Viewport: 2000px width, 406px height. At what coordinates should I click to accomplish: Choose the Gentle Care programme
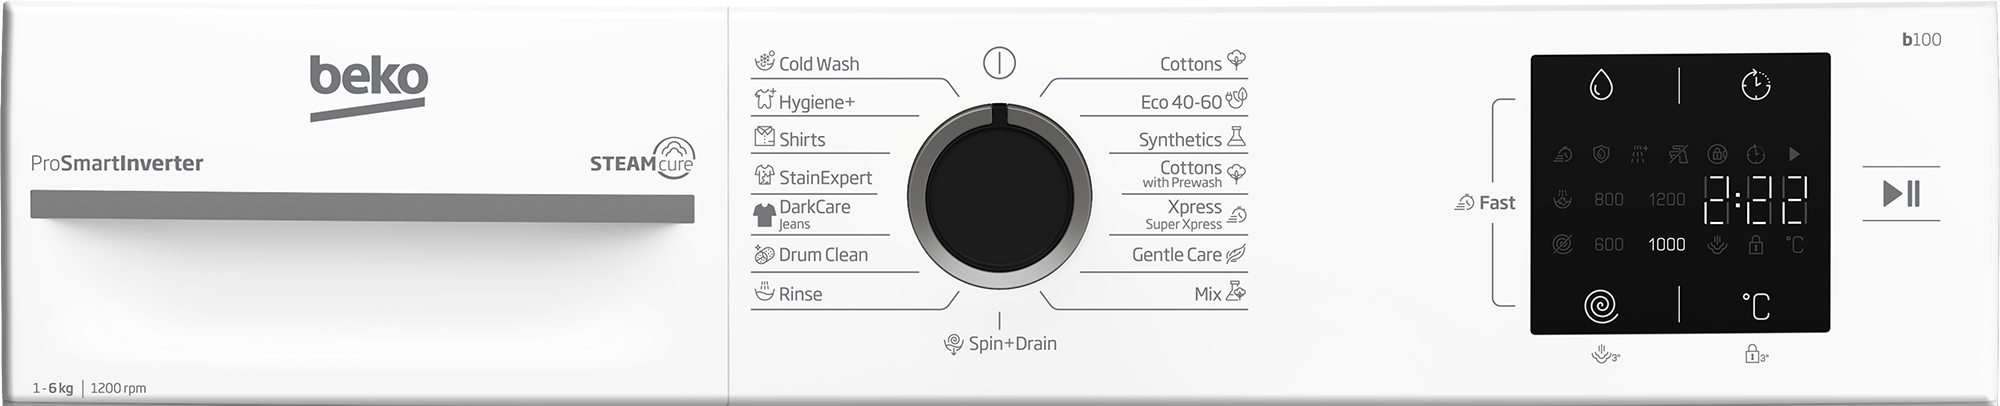coord(1189,254)
